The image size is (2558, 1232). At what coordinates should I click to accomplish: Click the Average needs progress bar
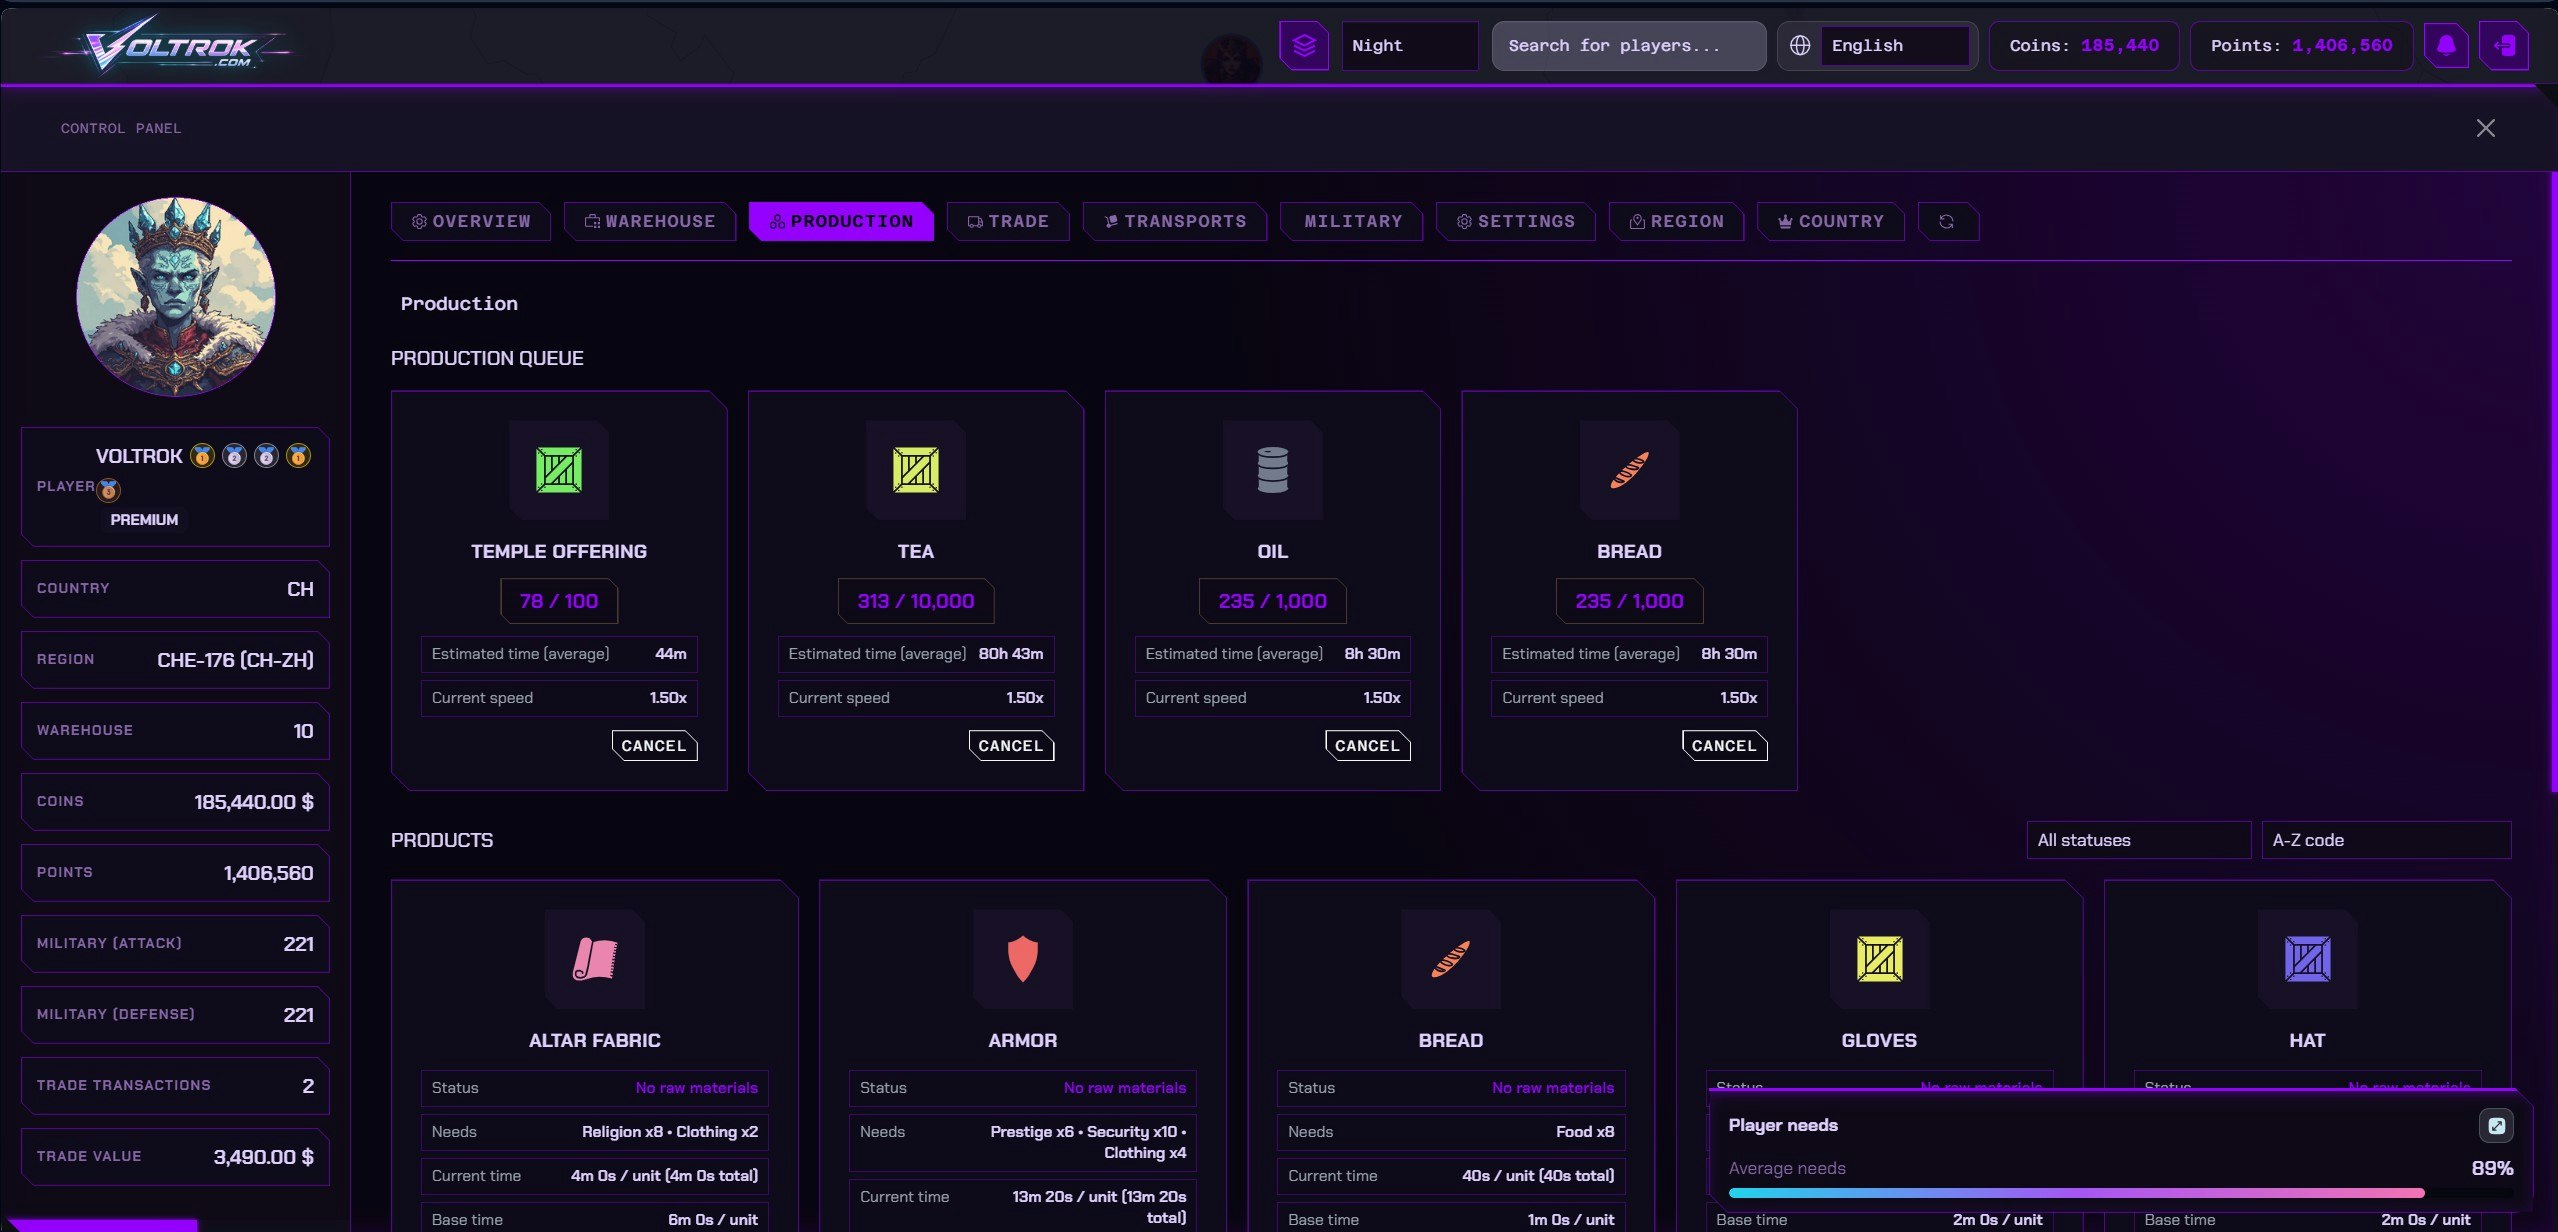[x=2075, y=1193]
